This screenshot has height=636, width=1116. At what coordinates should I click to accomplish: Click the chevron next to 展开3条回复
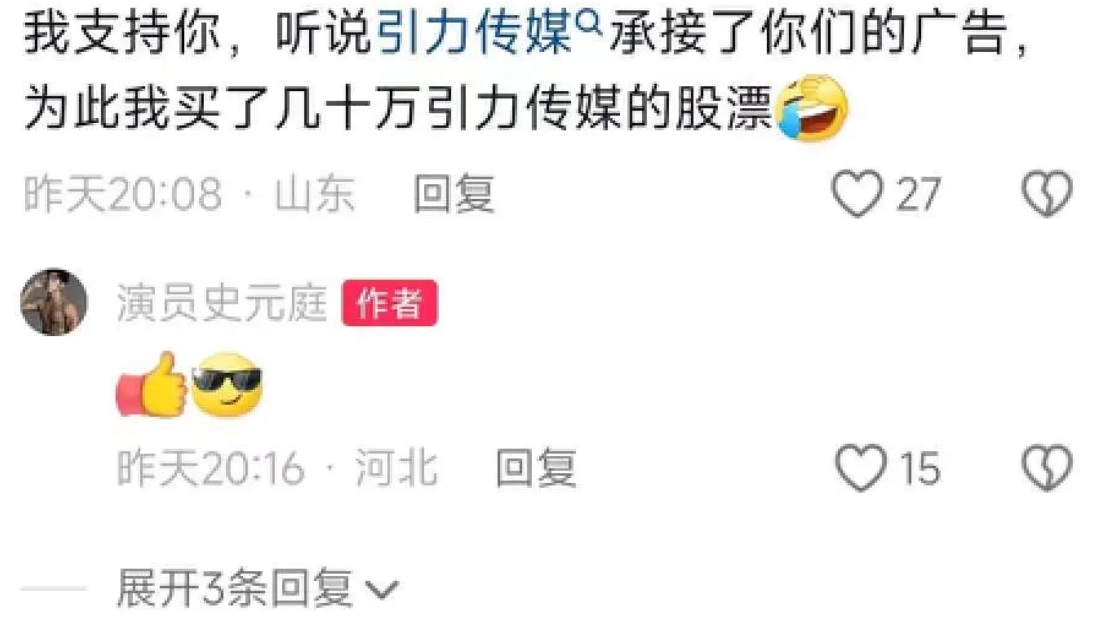(382, 590)
